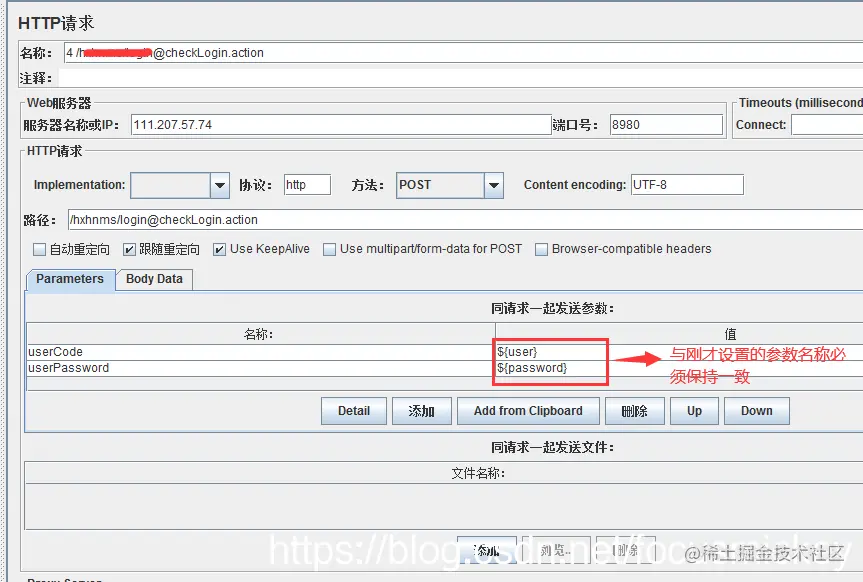This screenshot has width=863, height=582.
Task: Open the 方法 POST method dropdown
Action: [x=494, y=186]
